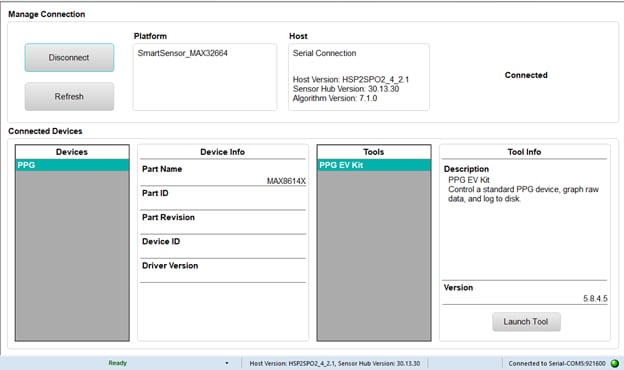The width and height of the screenshot is (624, 370).
Task: Click the Connected to Serial-COM5 status text
Action: 557,363
